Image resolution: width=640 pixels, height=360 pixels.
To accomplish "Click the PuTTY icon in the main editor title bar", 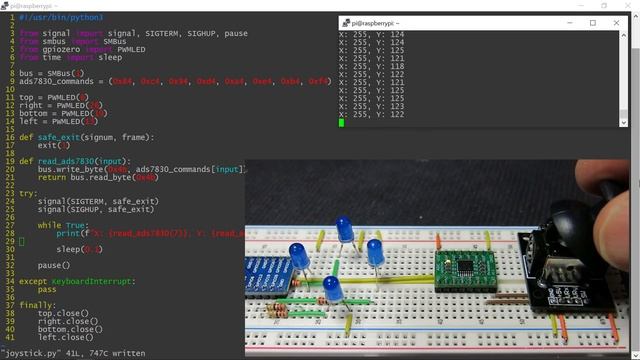I will click(5, 5).
